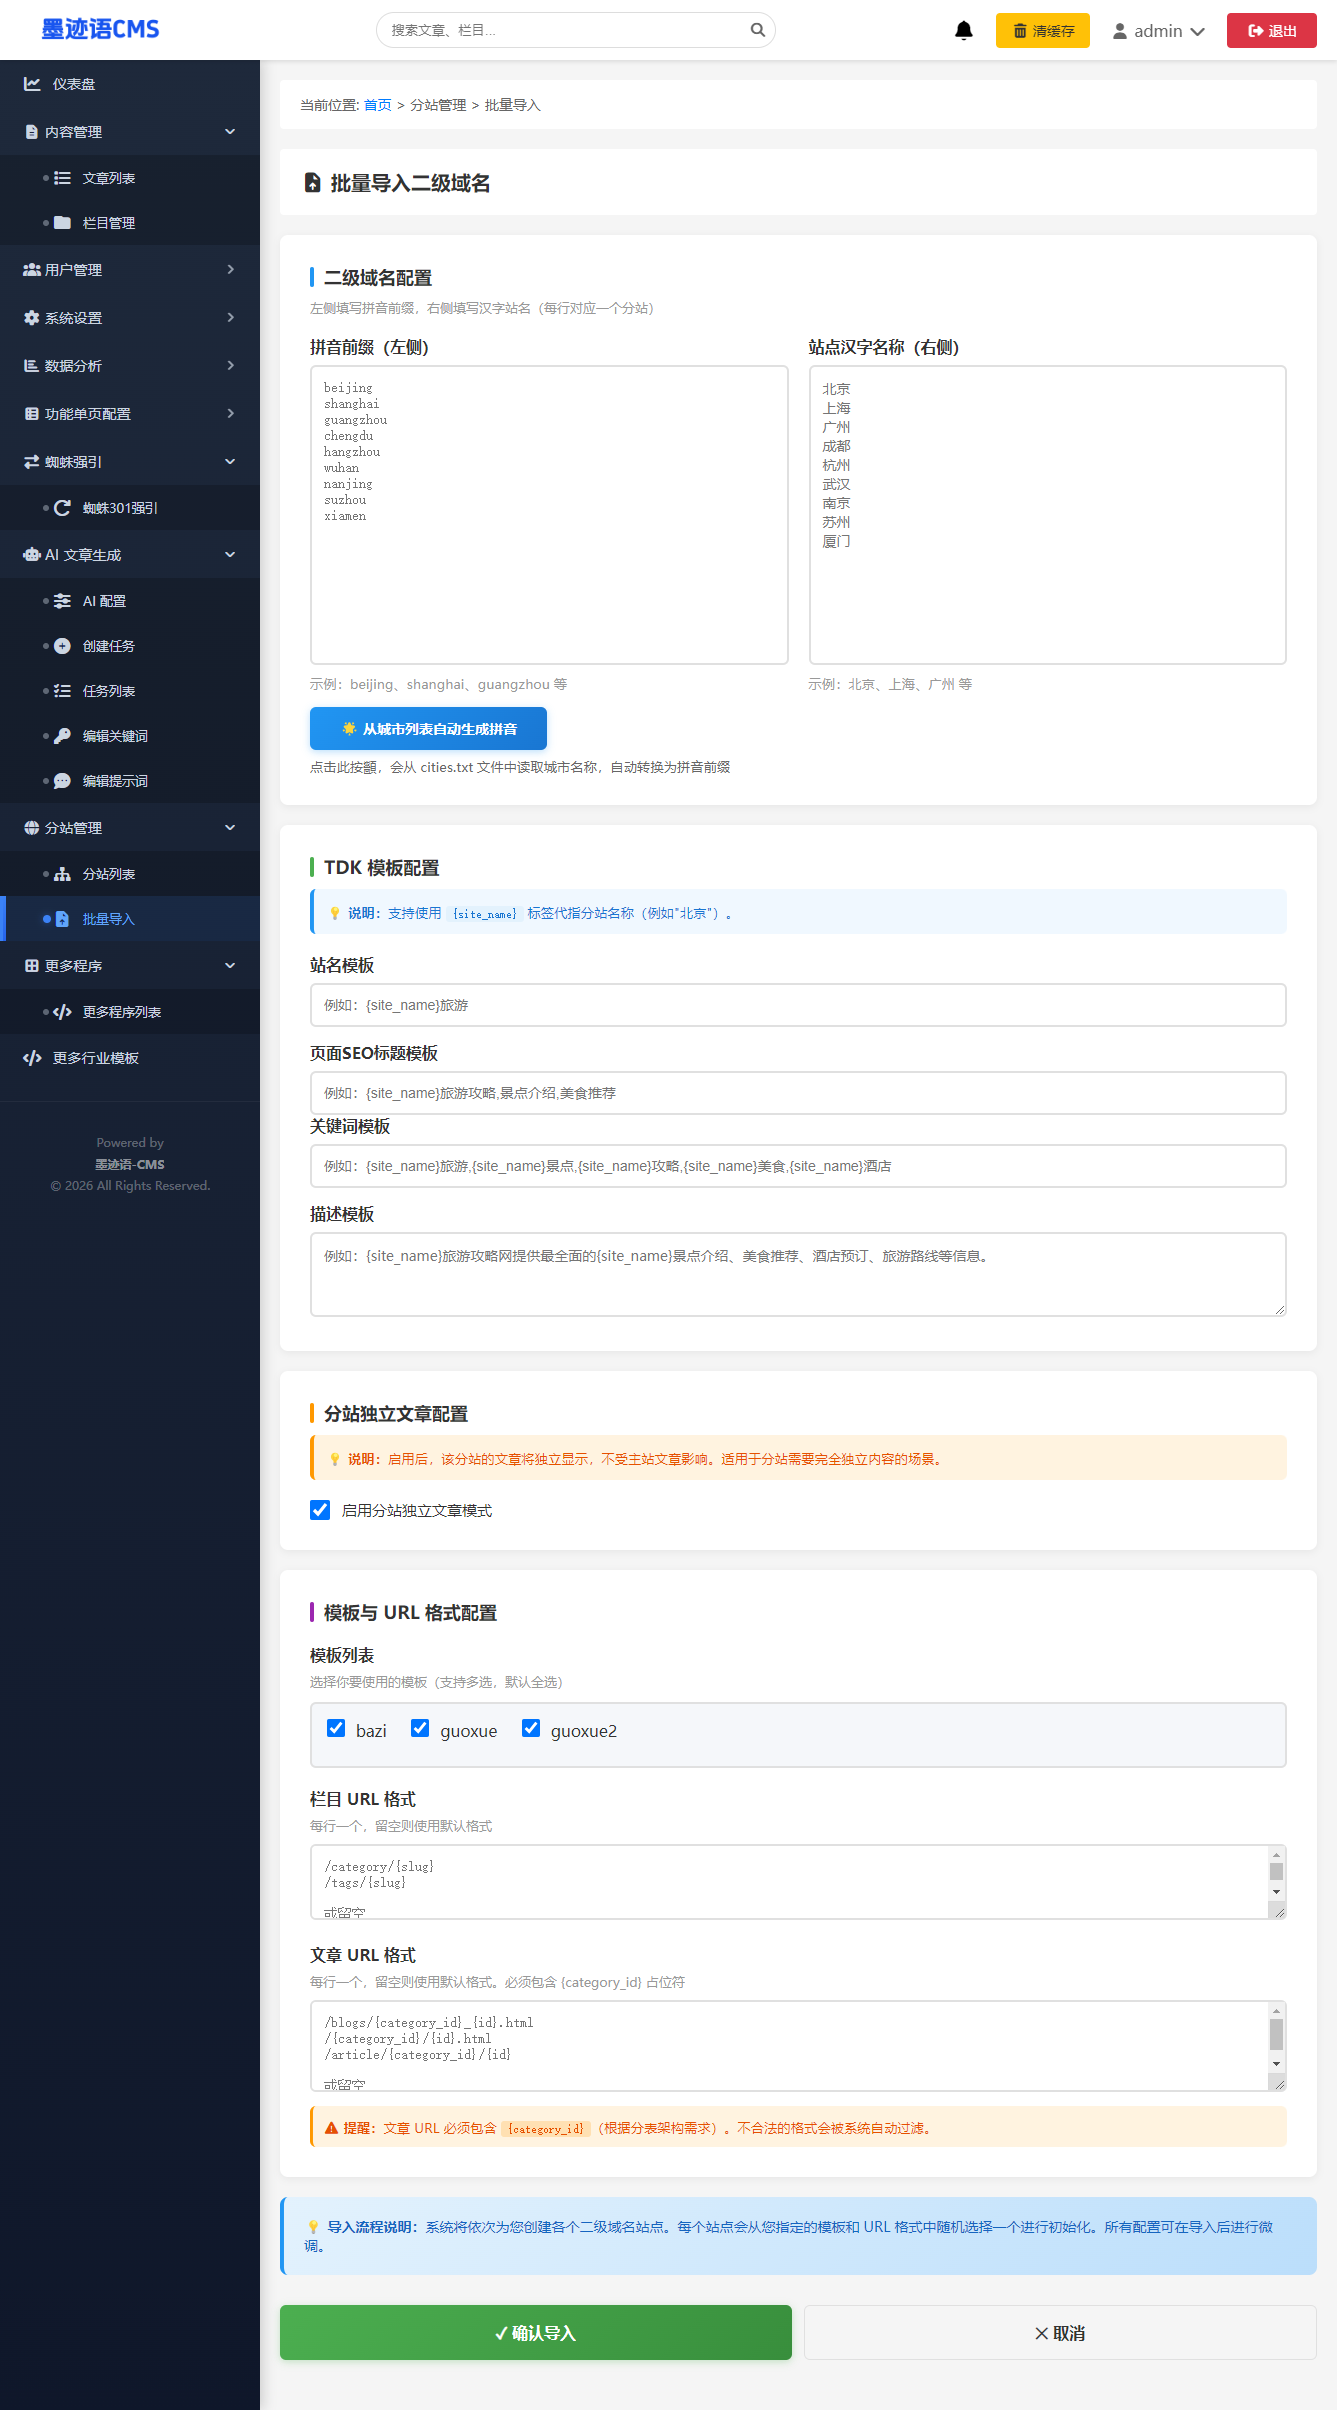Click the 创建任务 plus circle icon
1337x2410 pixels.
pos(62,646)
